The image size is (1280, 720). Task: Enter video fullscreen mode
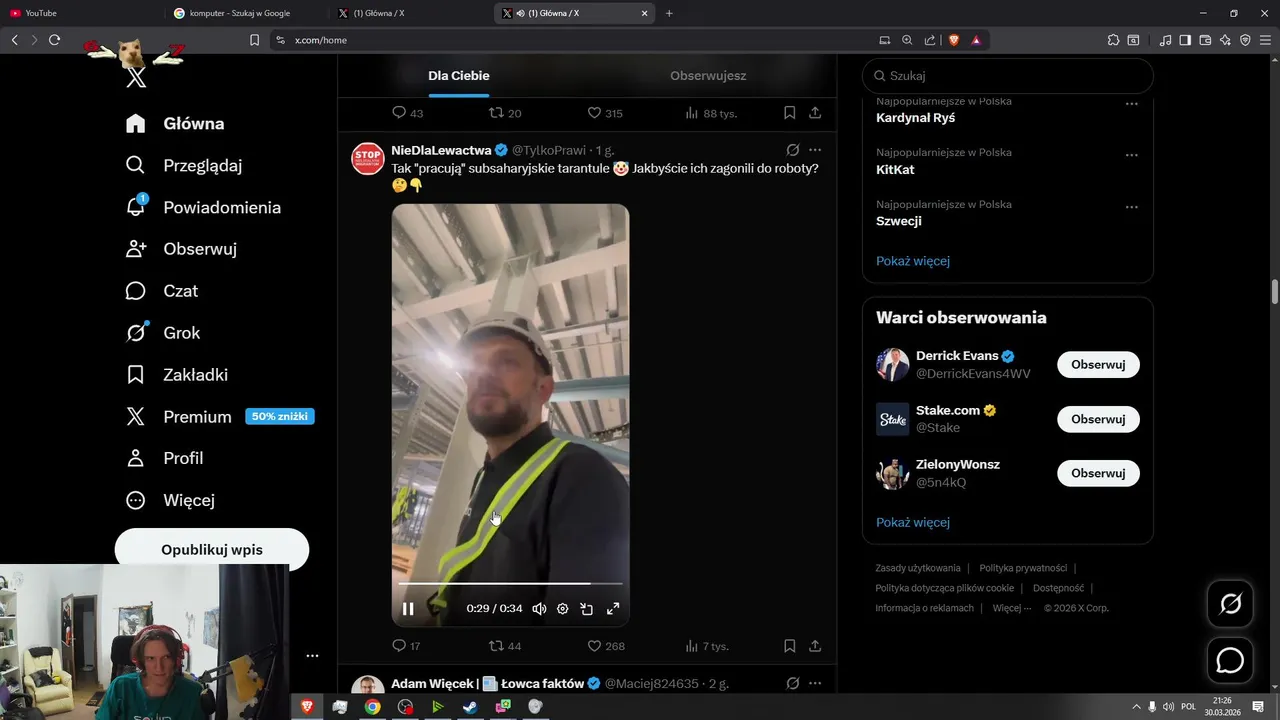[x=613, y=608]
